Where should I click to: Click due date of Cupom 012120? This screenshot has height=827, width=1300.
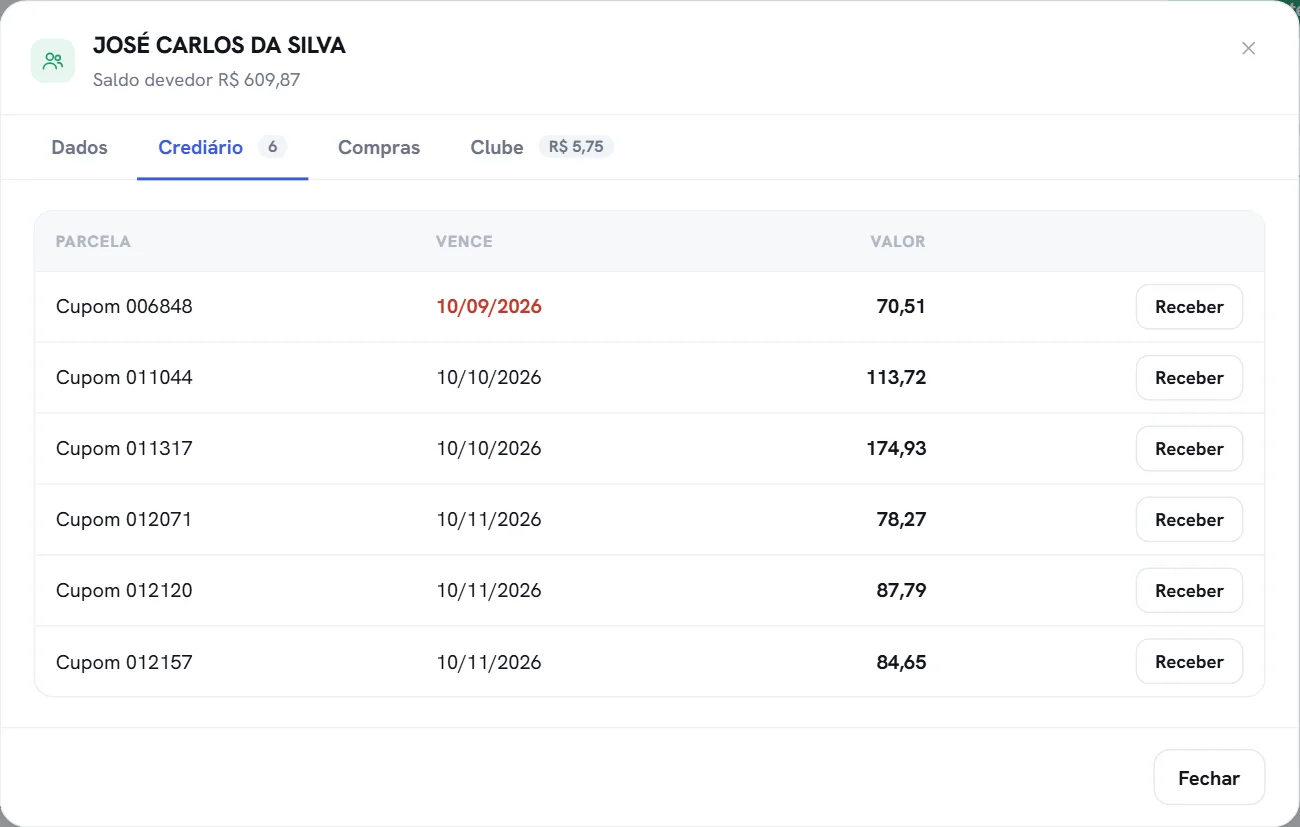(x=489, y=591)
